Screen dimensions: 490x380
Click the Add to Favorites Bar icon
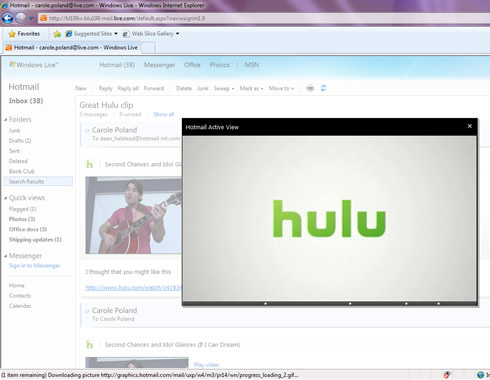[x=57, y=34]
